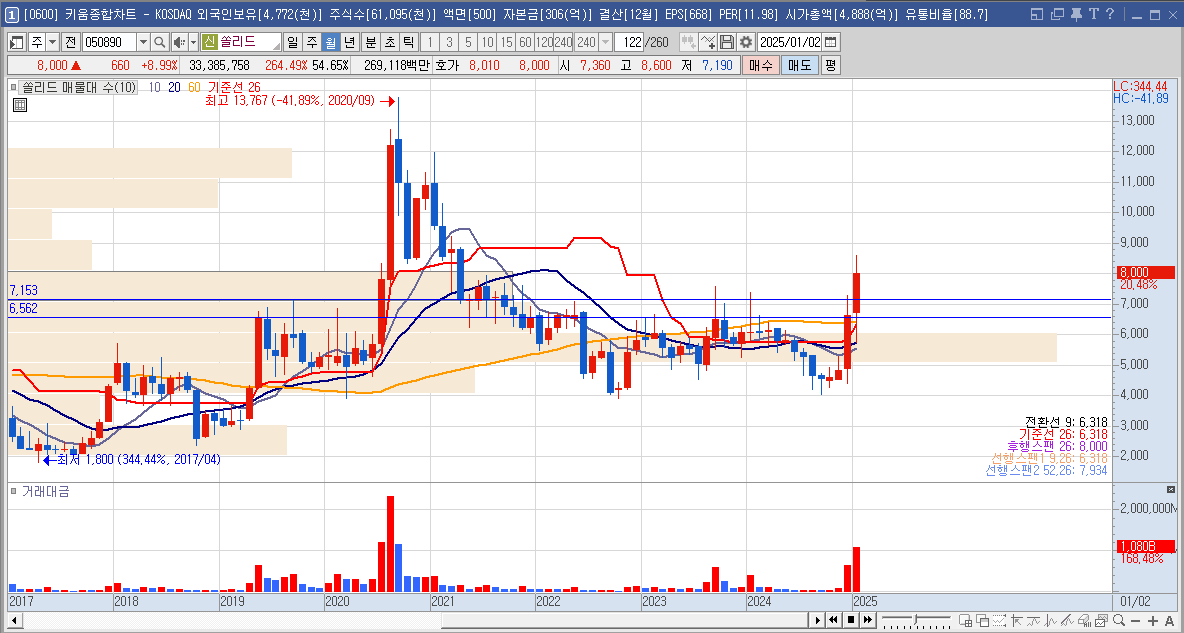This screenshot has height=633, width=1184.
Task: Select the 15 interval button
Action: click(506, 42)
